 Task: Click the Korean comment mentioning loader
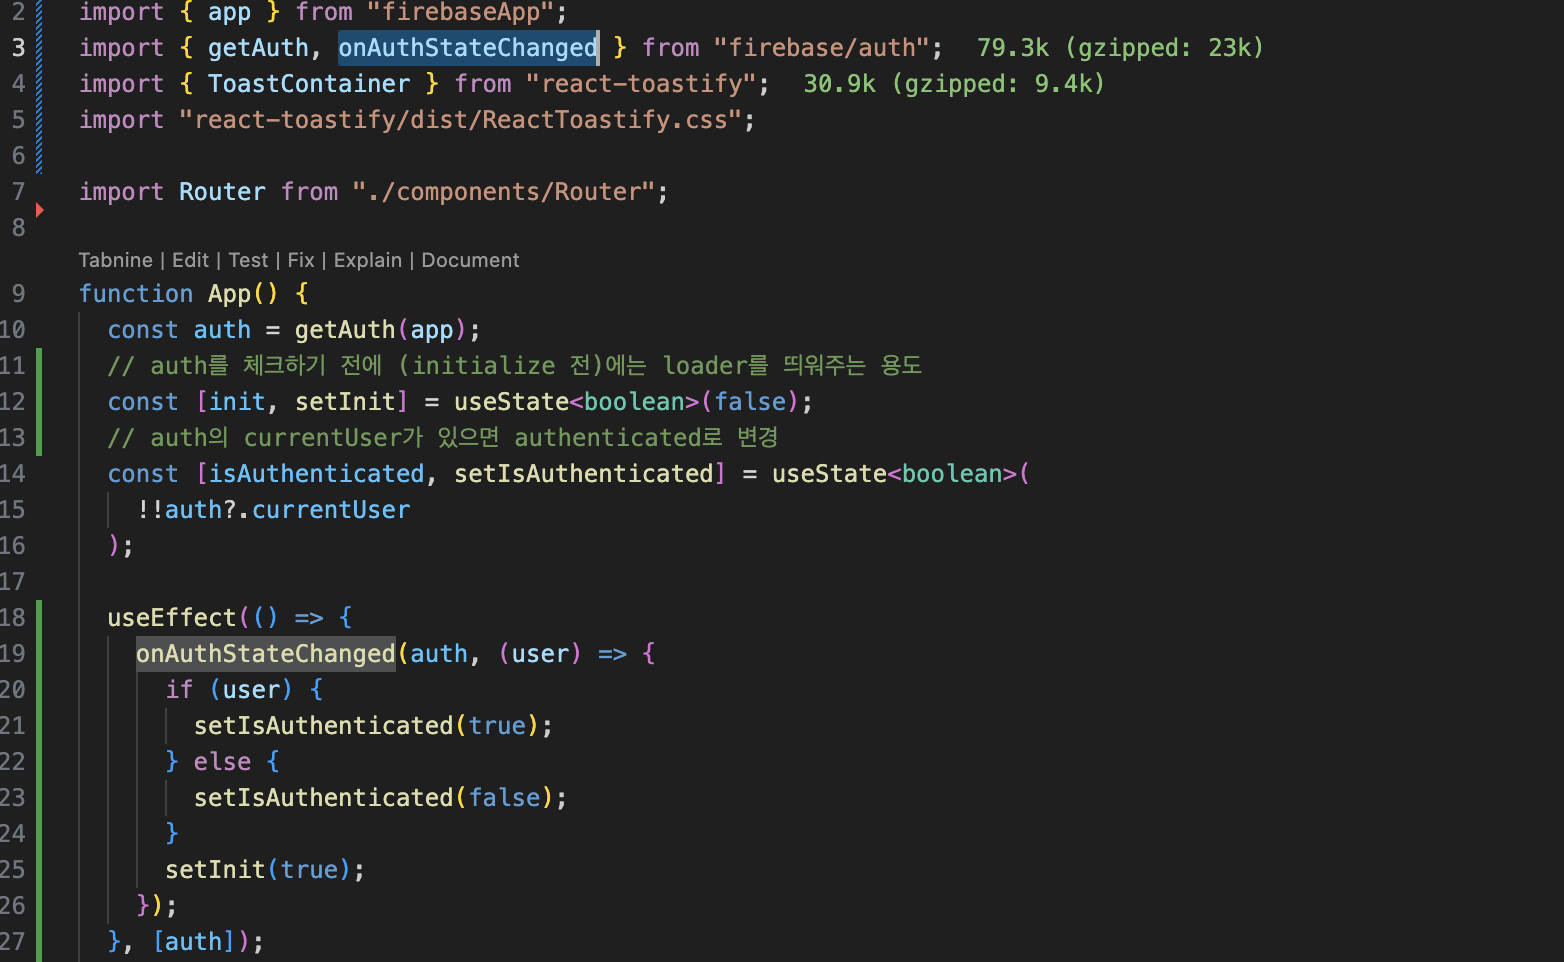(x=515, y=366)
